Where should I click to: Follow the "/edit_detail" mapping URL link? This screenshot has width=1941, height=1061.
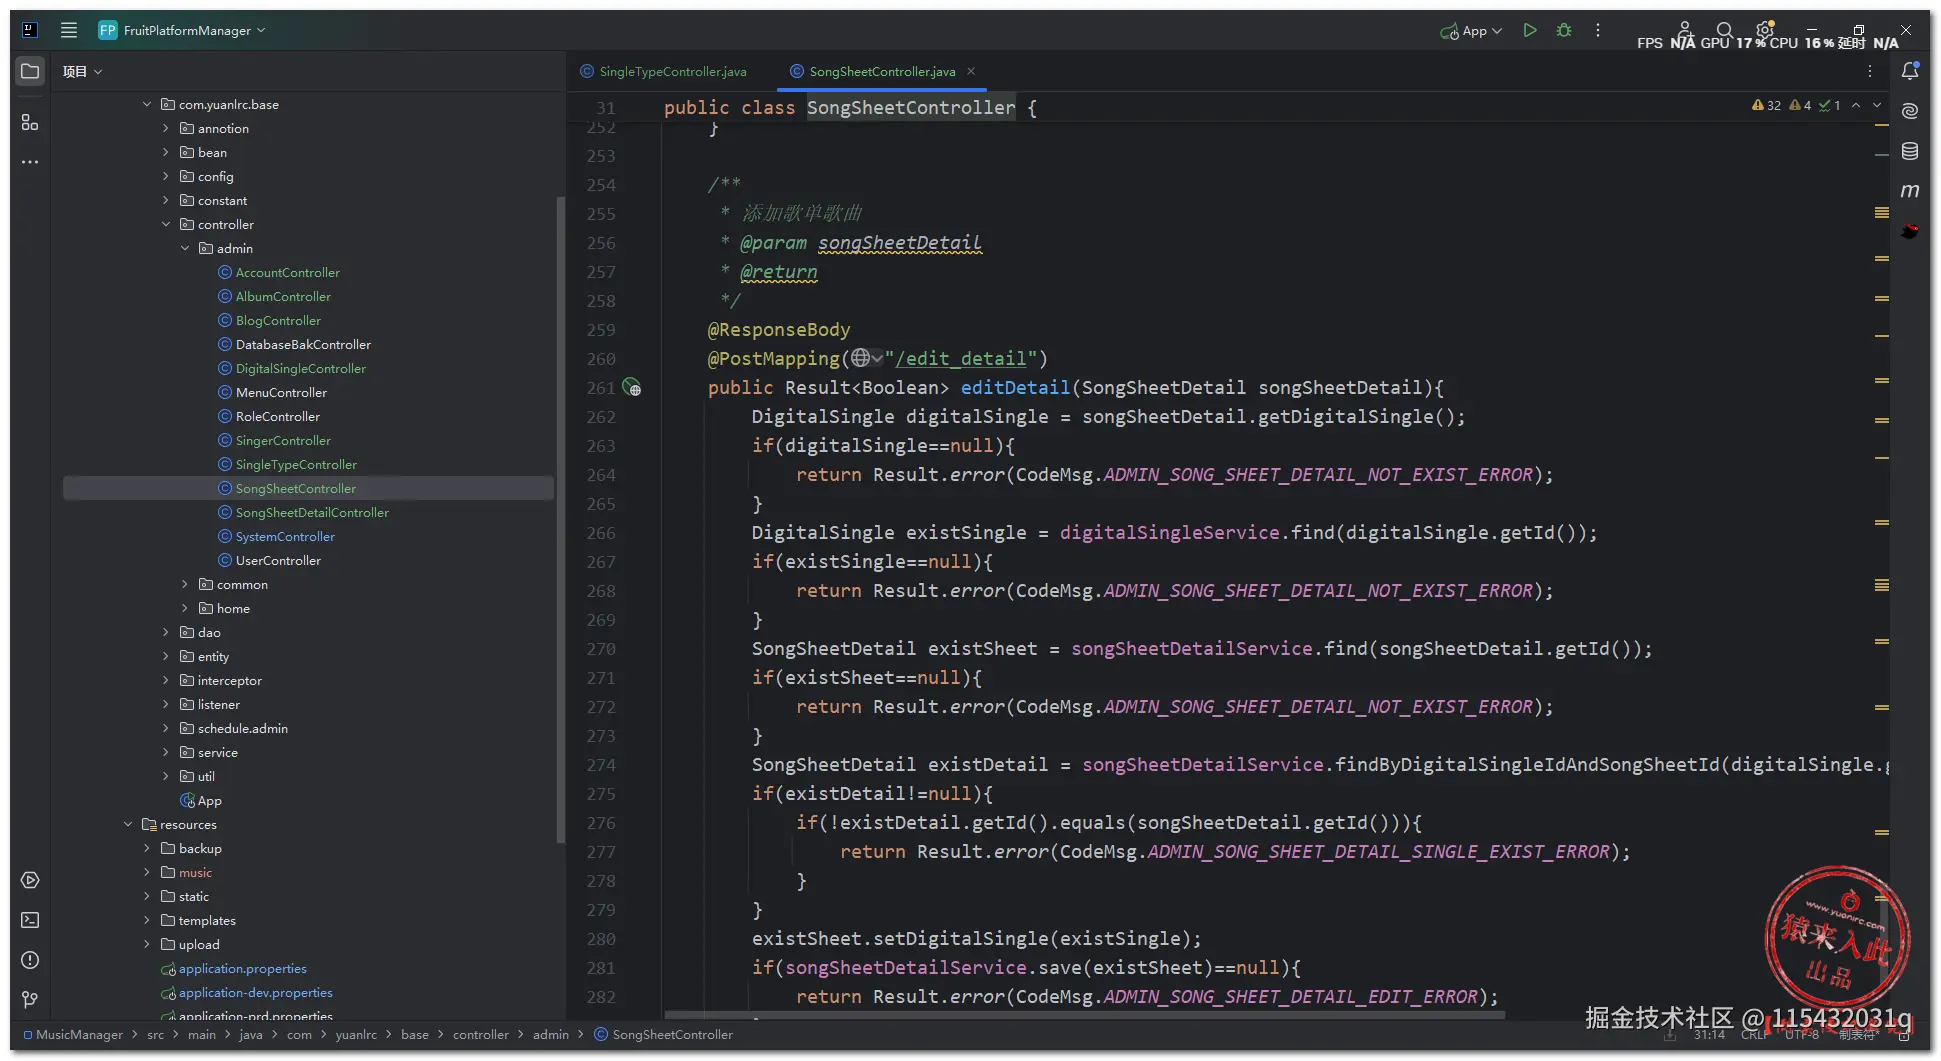[x=961, y=358]
